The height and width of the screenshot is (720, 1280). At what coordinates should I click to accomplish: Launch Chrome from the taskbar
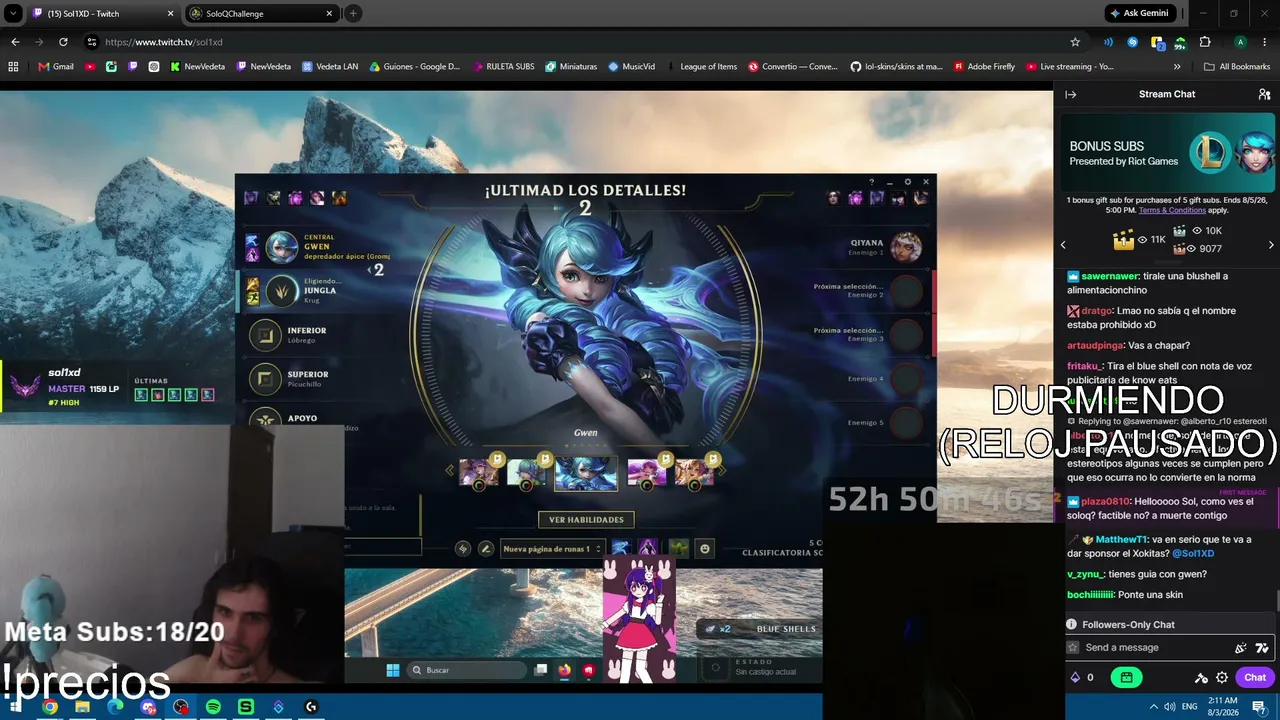point(50,707)
